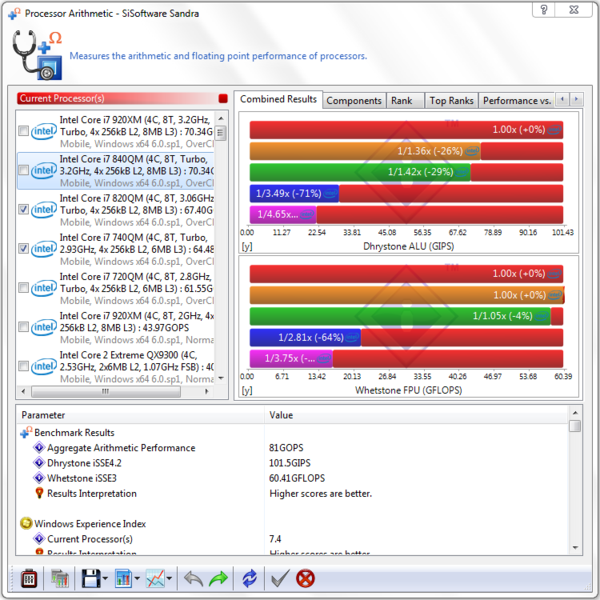Viewport: 600px width, 600px height.
Task: Click the tab strip right scroll arrow
Action: (x=576, y=99)
